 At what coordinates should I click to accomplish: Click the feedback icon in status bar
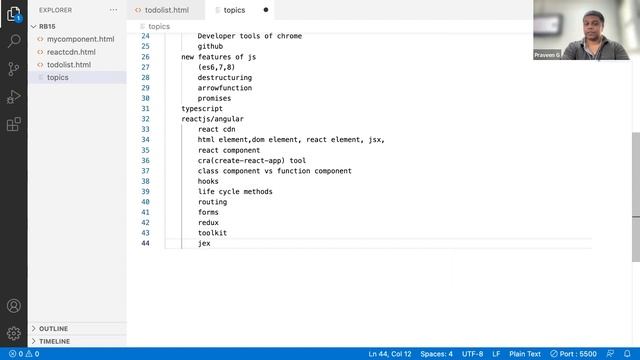(x=610, y=353)
